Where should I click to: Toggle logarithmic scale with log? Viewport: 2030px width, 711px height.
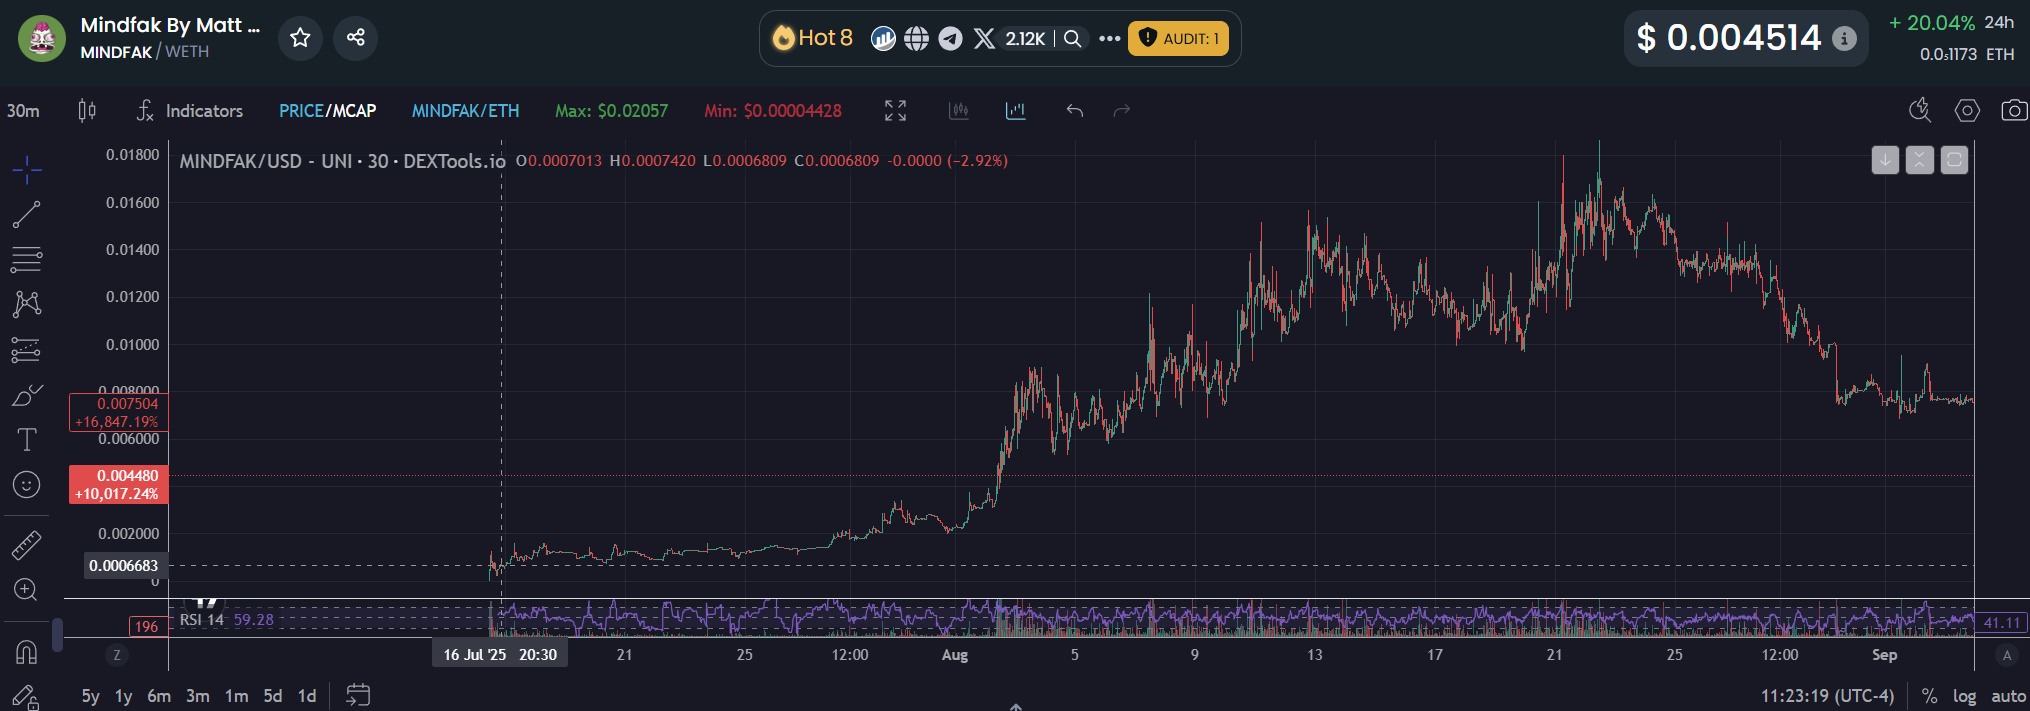(x=1964, y=696)
